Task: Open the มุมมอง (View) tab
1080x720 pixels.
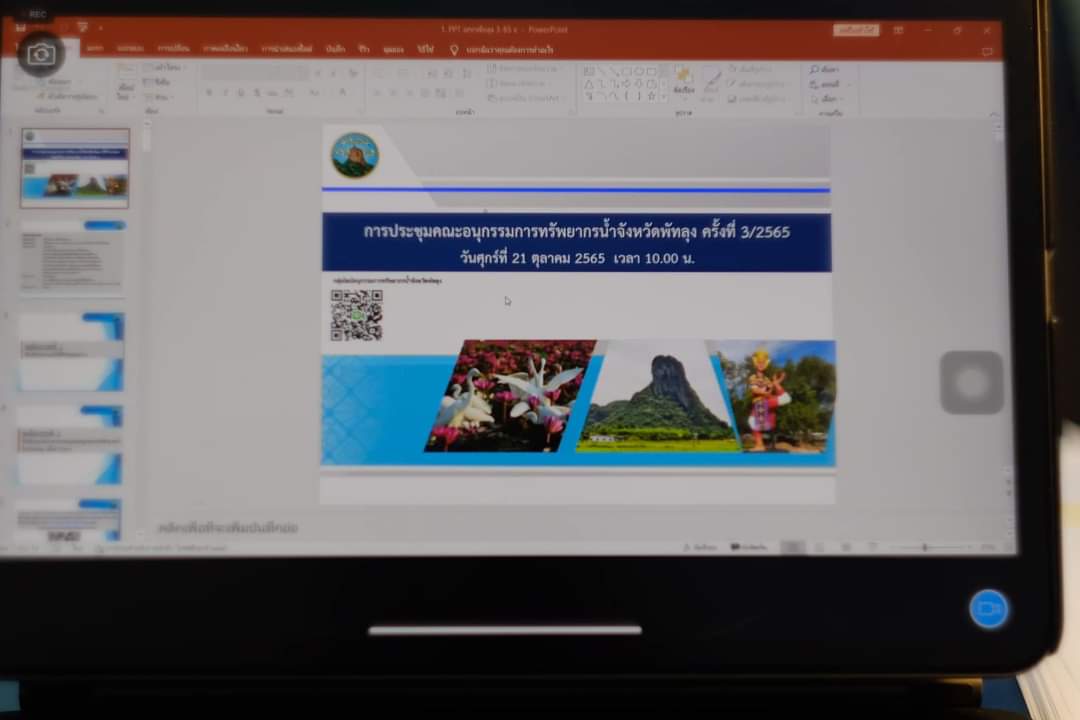Action: tap(393, 49)
